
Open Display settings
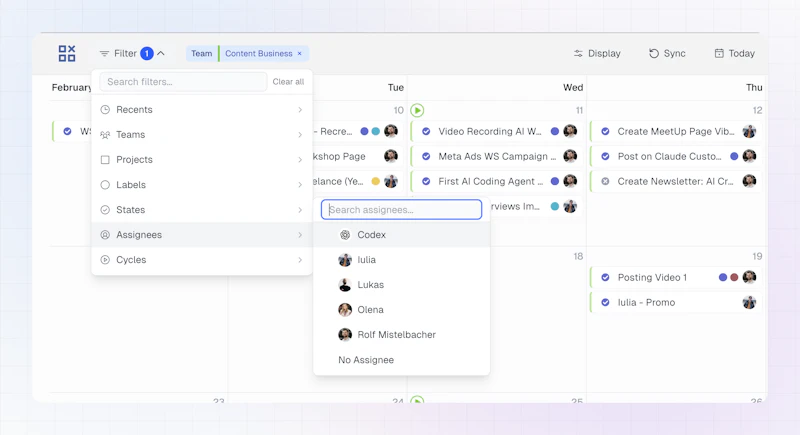click(x=597, y=54)
